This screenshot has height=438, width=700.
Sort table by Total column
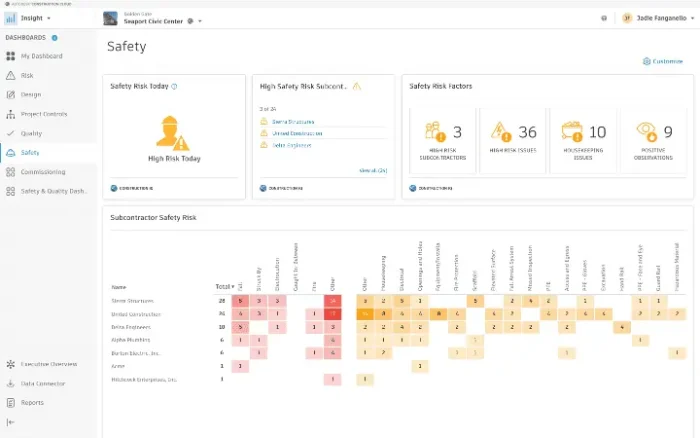point(223,286)
